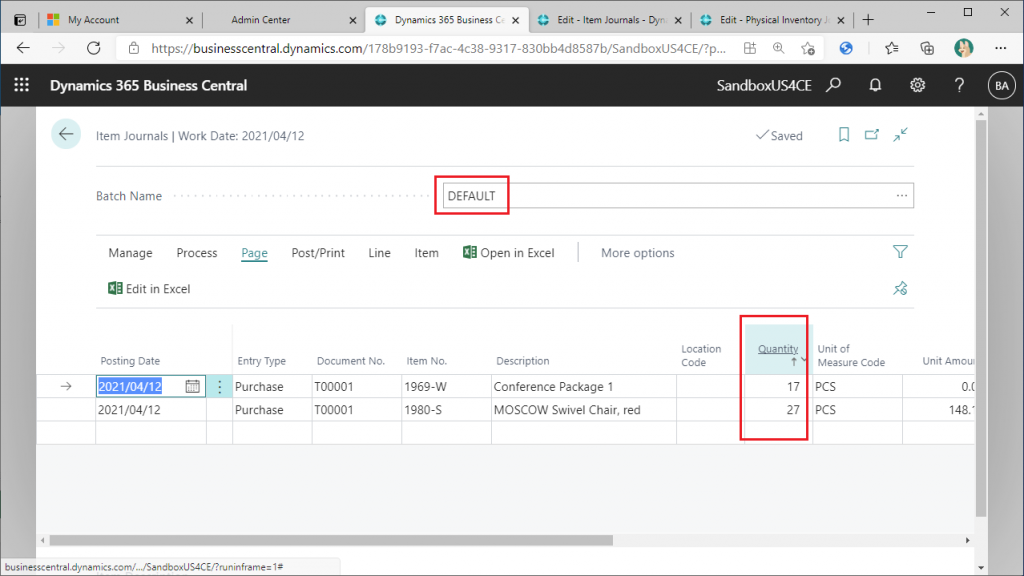Click the horizontal scrollbar of the grid
The image size is (1024, 576).
click(x=331, y=540)
